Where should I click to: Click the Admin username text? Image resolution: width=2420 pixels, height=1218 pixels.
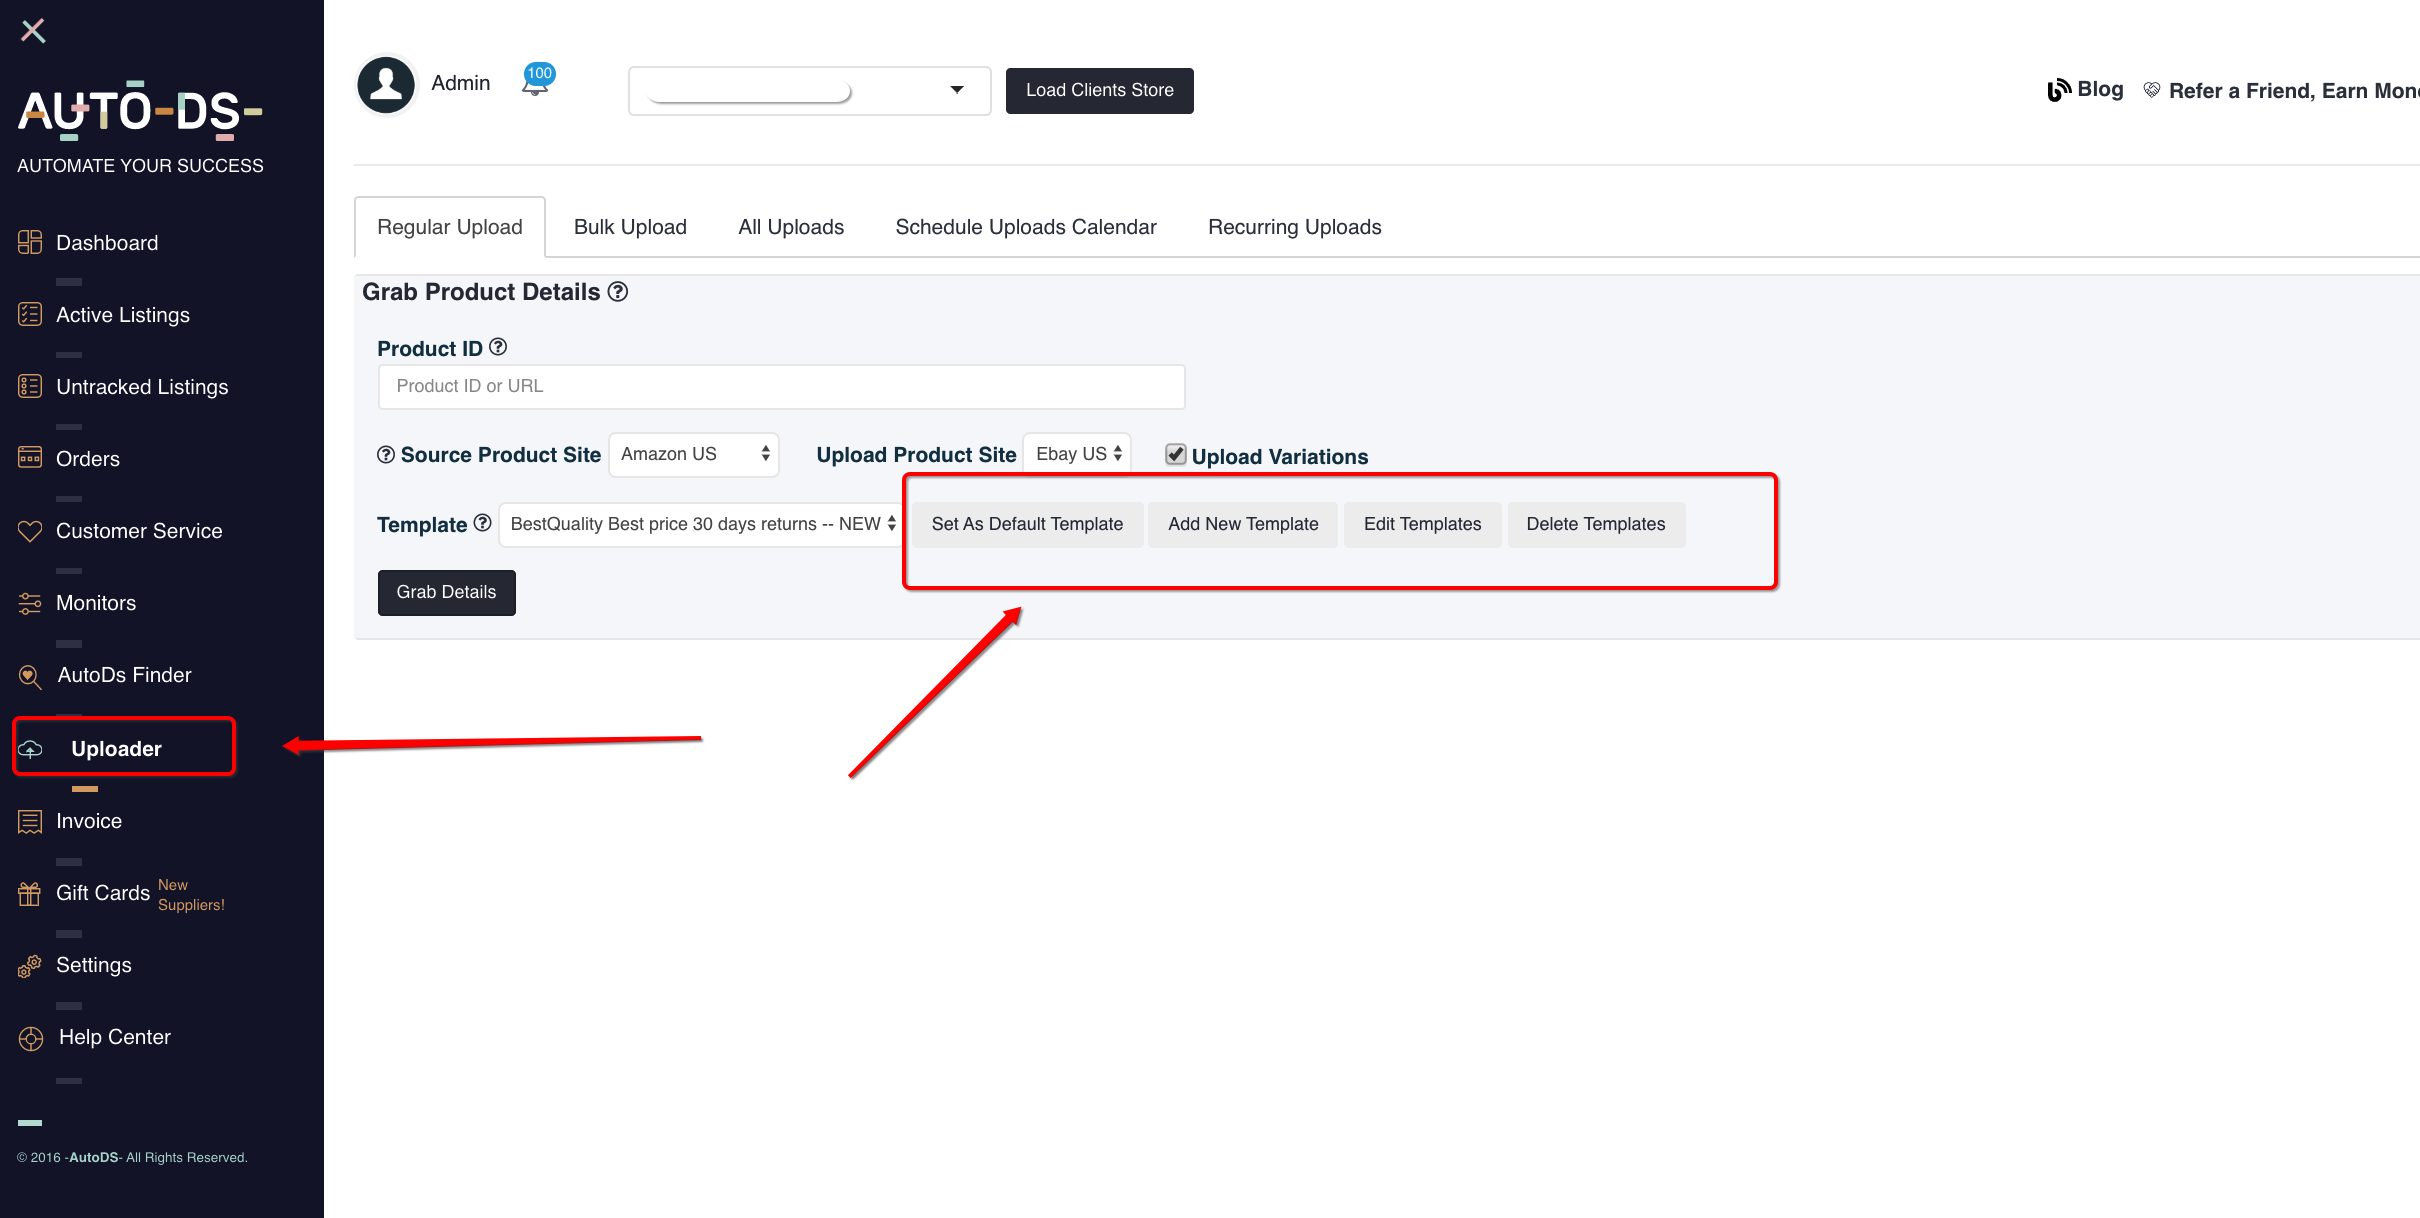tap(460, 83)
